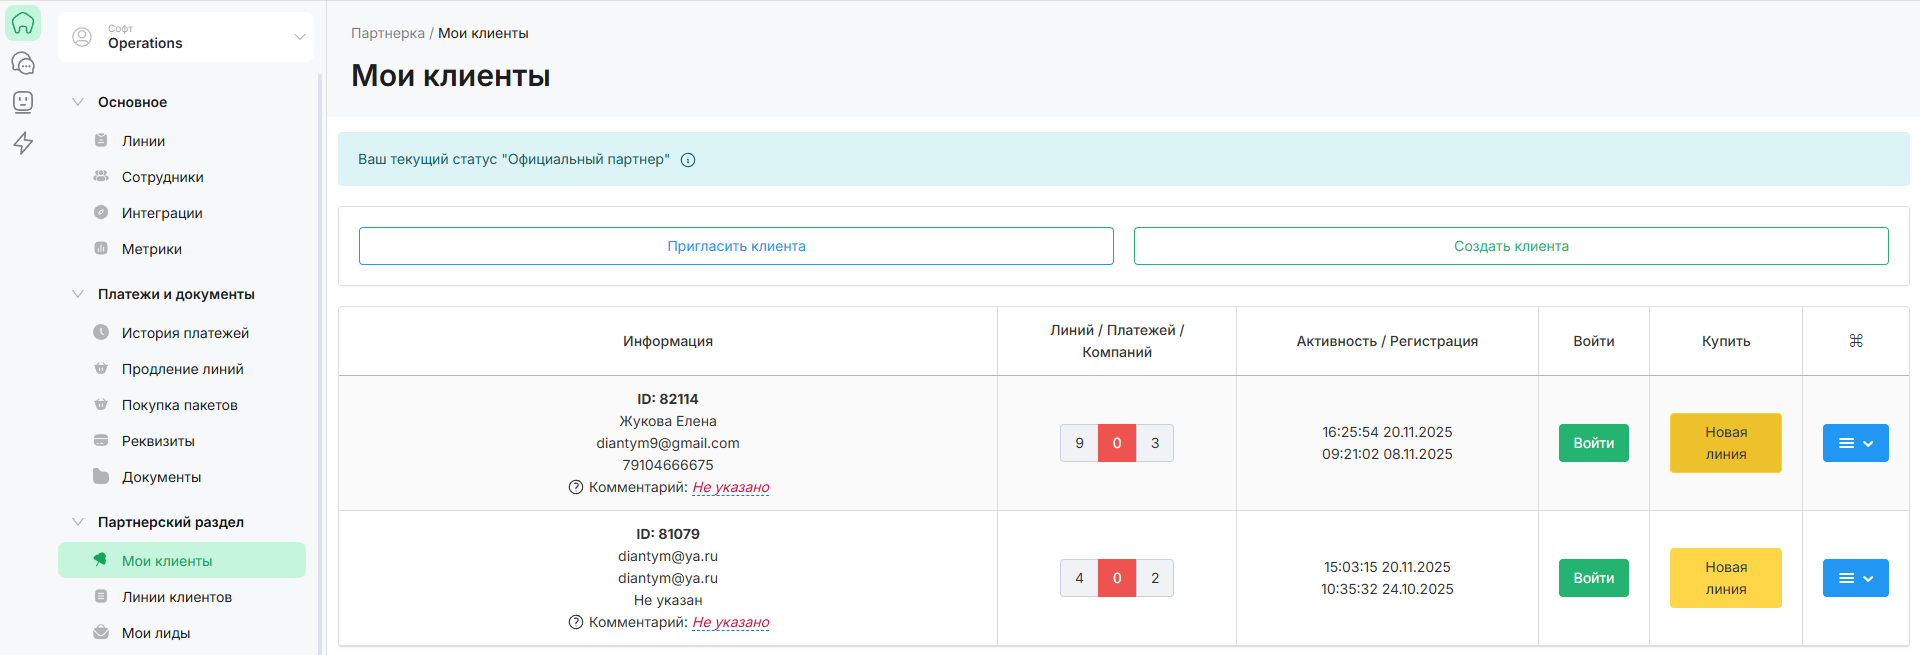Open the chat bubble icon in left rail

23,63
